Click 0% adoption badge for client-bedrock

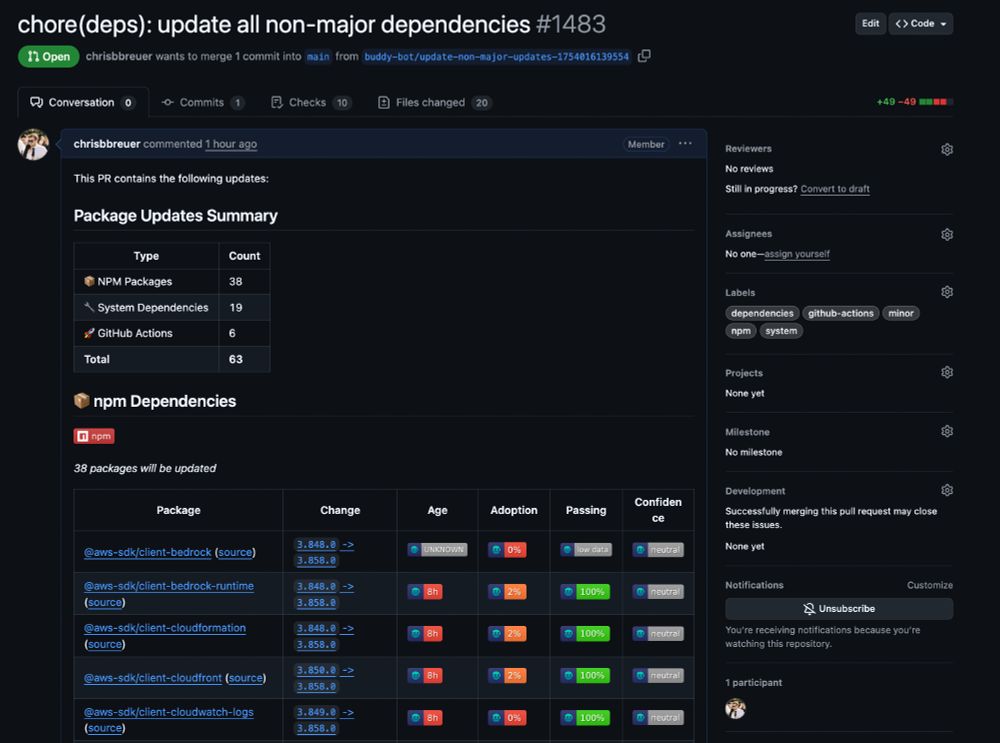[507, 550]
